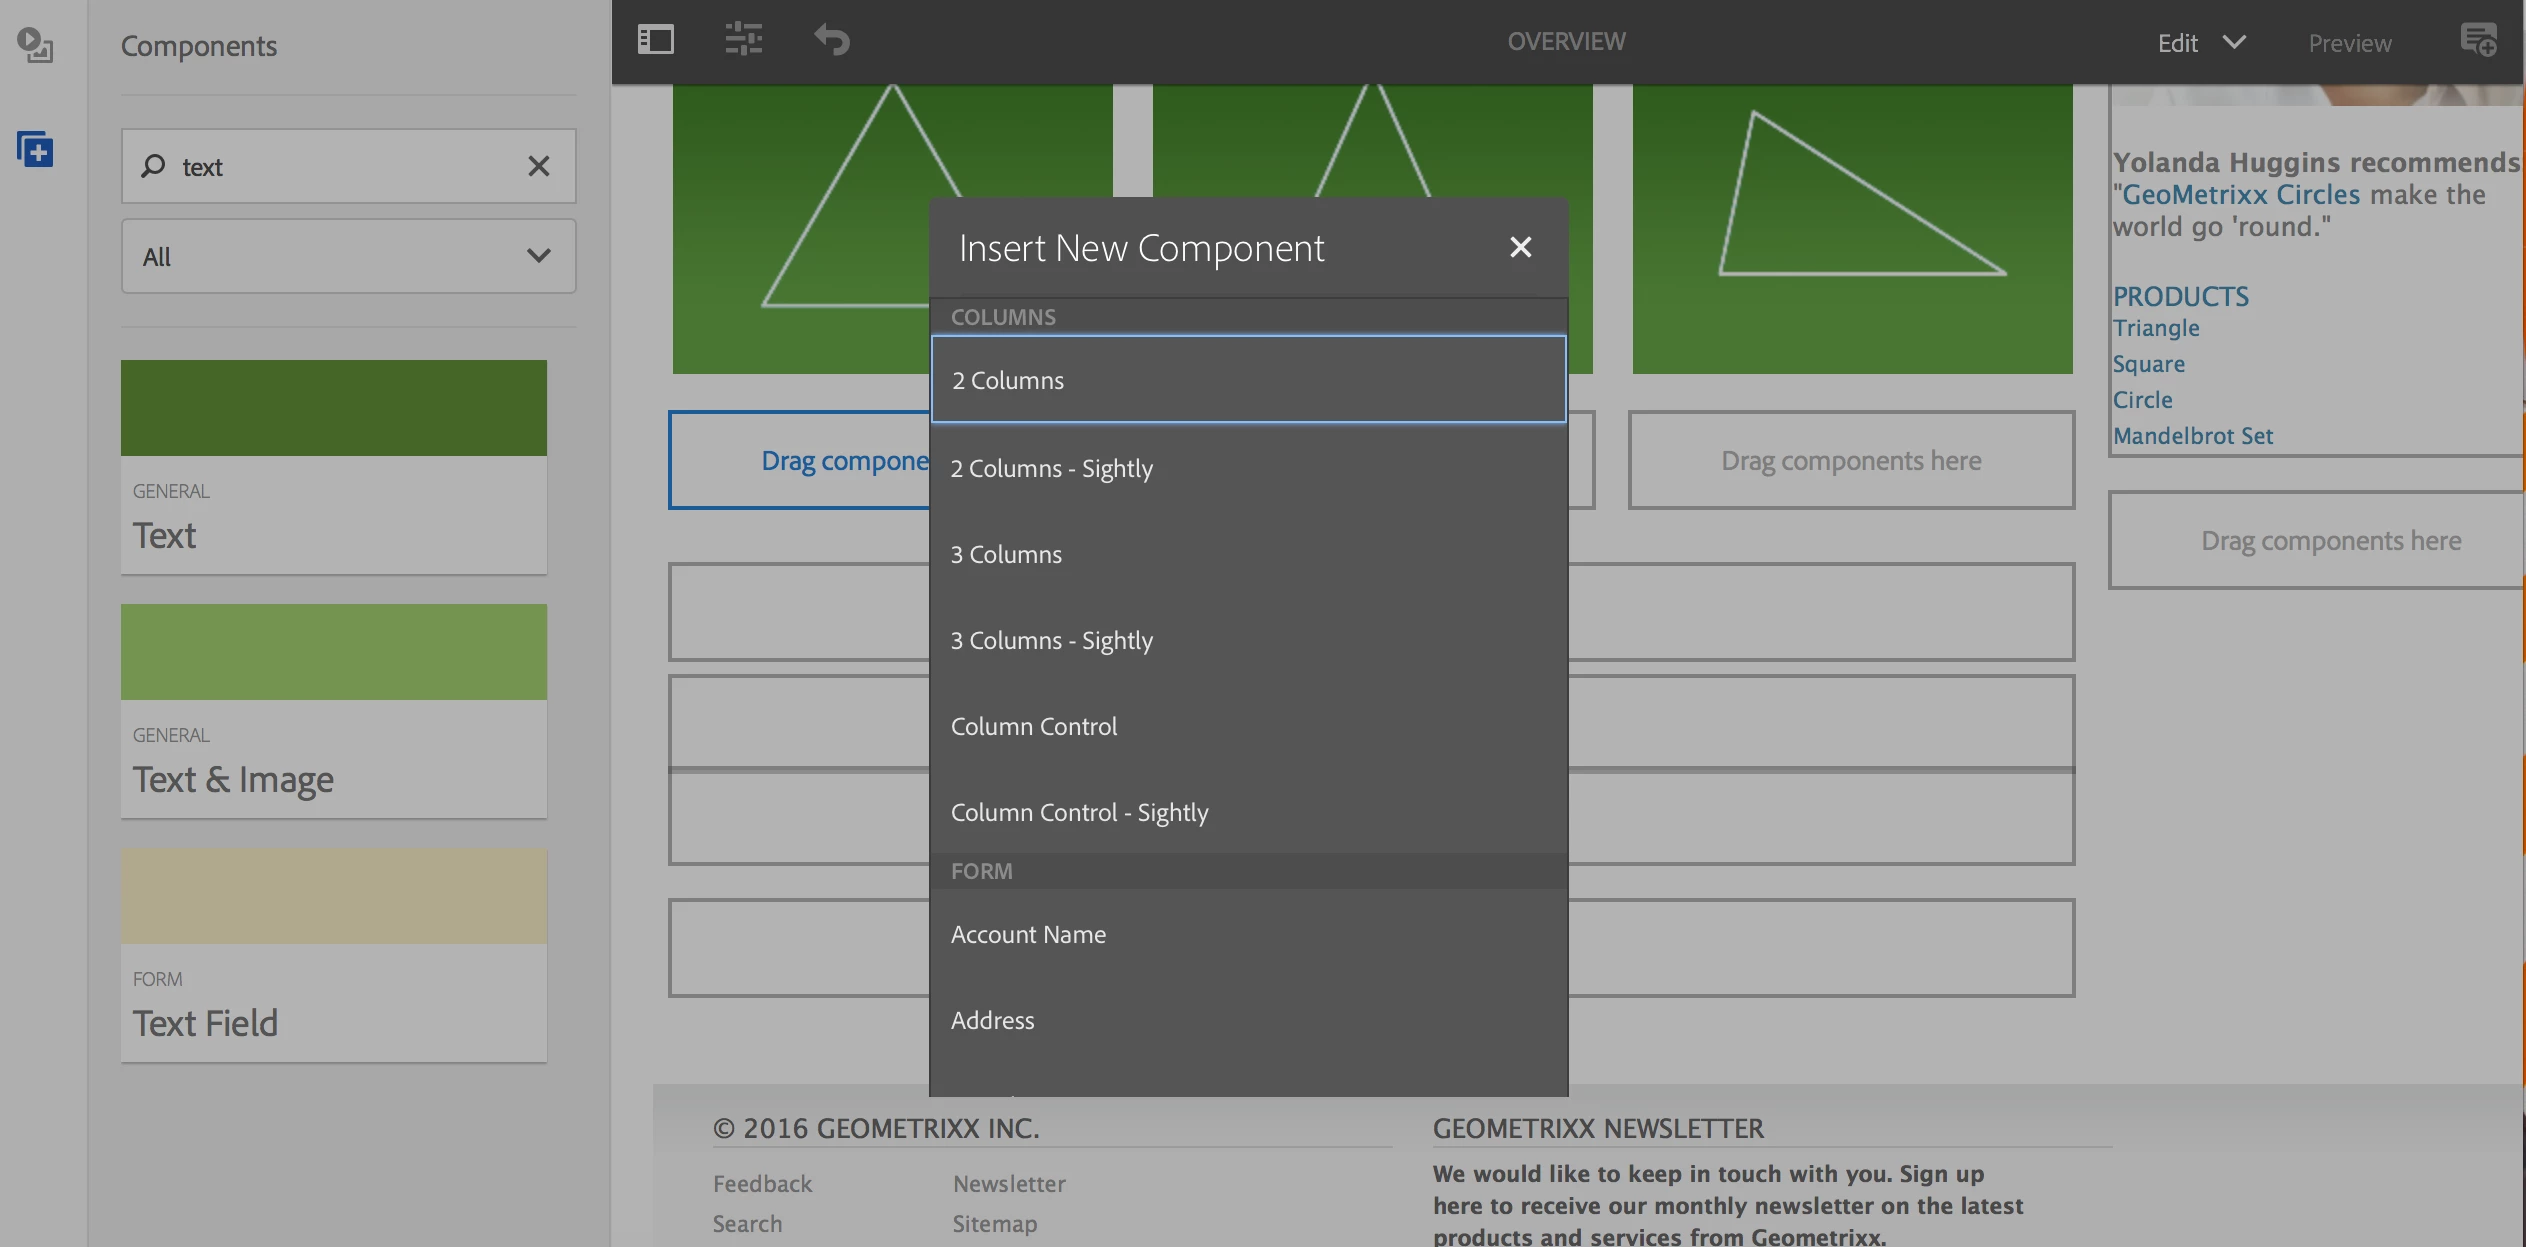Image resolution: width=2526 pixels, height=1247 pixels.
Task: Clear the text search field
Action: [x=538, y=166]
